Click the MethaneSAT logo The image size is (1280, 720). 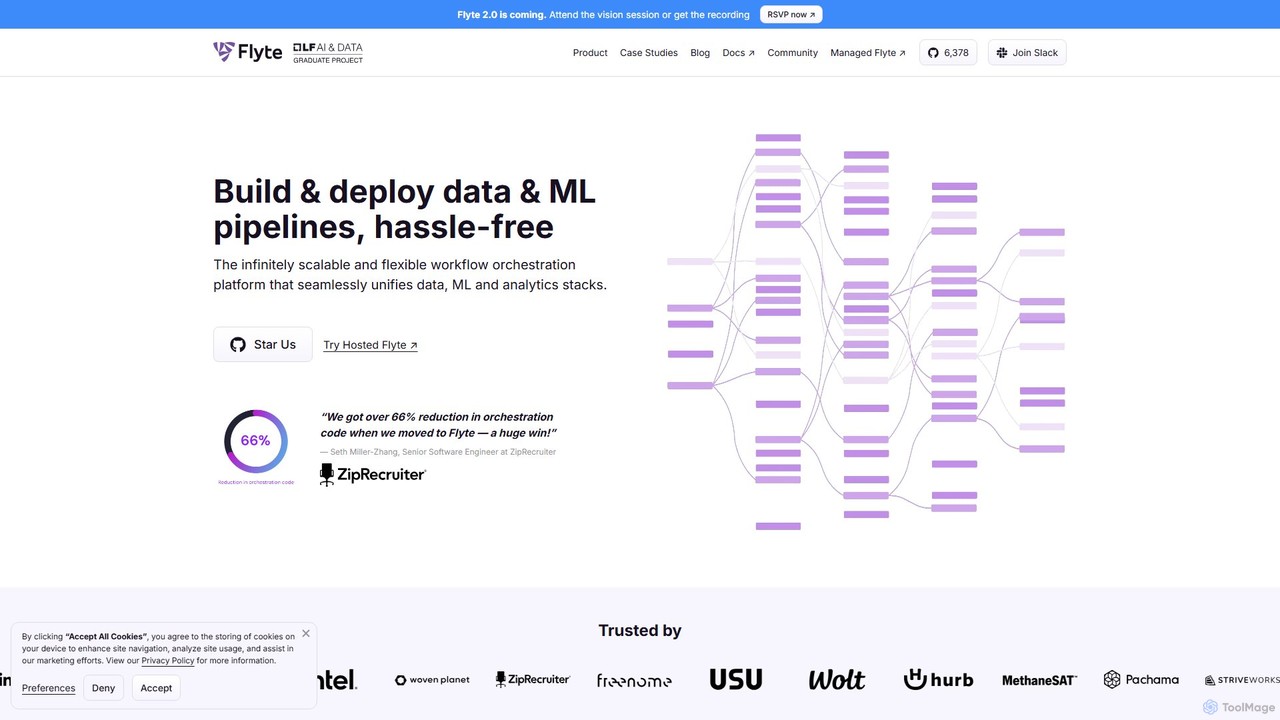(1039, 680)
